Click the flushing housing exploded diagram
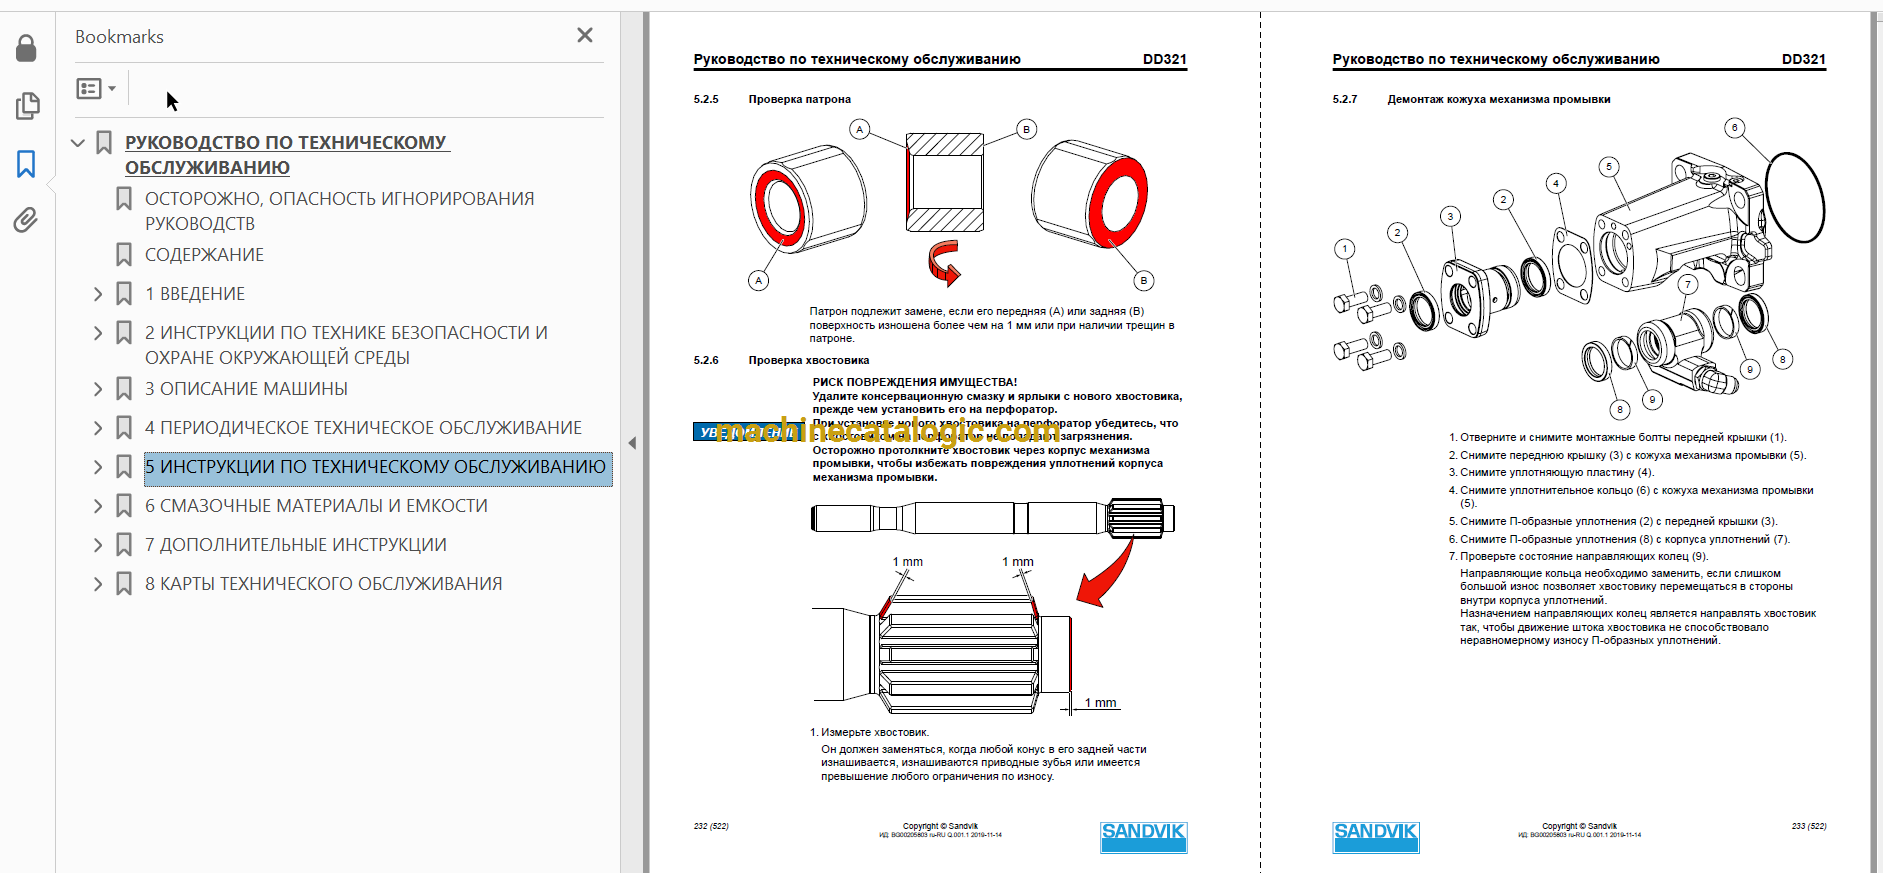Viewport: 1883px width, 873px height. pos(1580,268)
